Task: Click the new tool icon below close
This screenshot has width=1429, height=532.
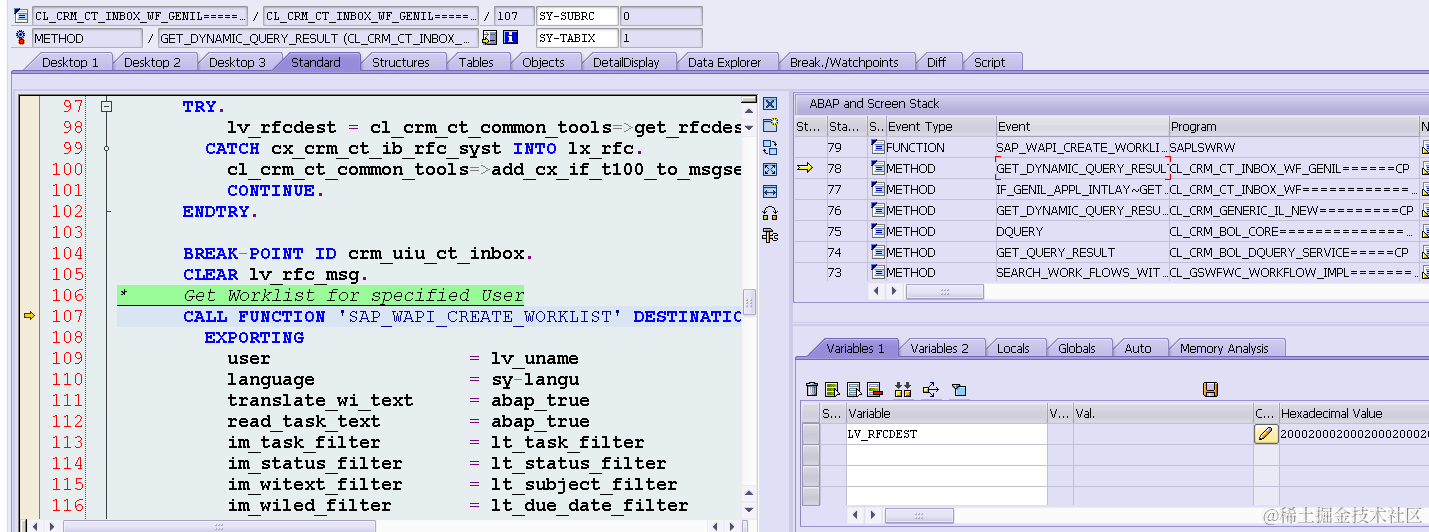Action: click(x=770, y=125)
